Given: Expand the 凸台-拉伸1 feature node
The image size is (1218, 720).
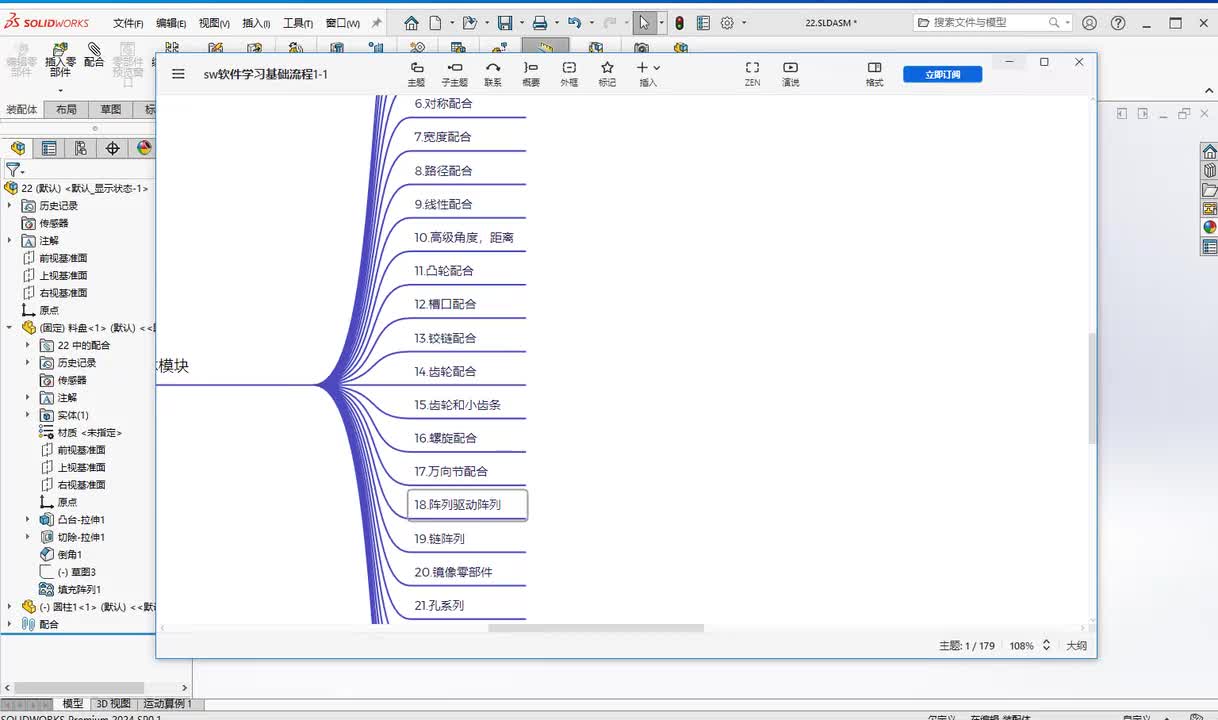Looking at the screenshot, I should click(28, 520).
